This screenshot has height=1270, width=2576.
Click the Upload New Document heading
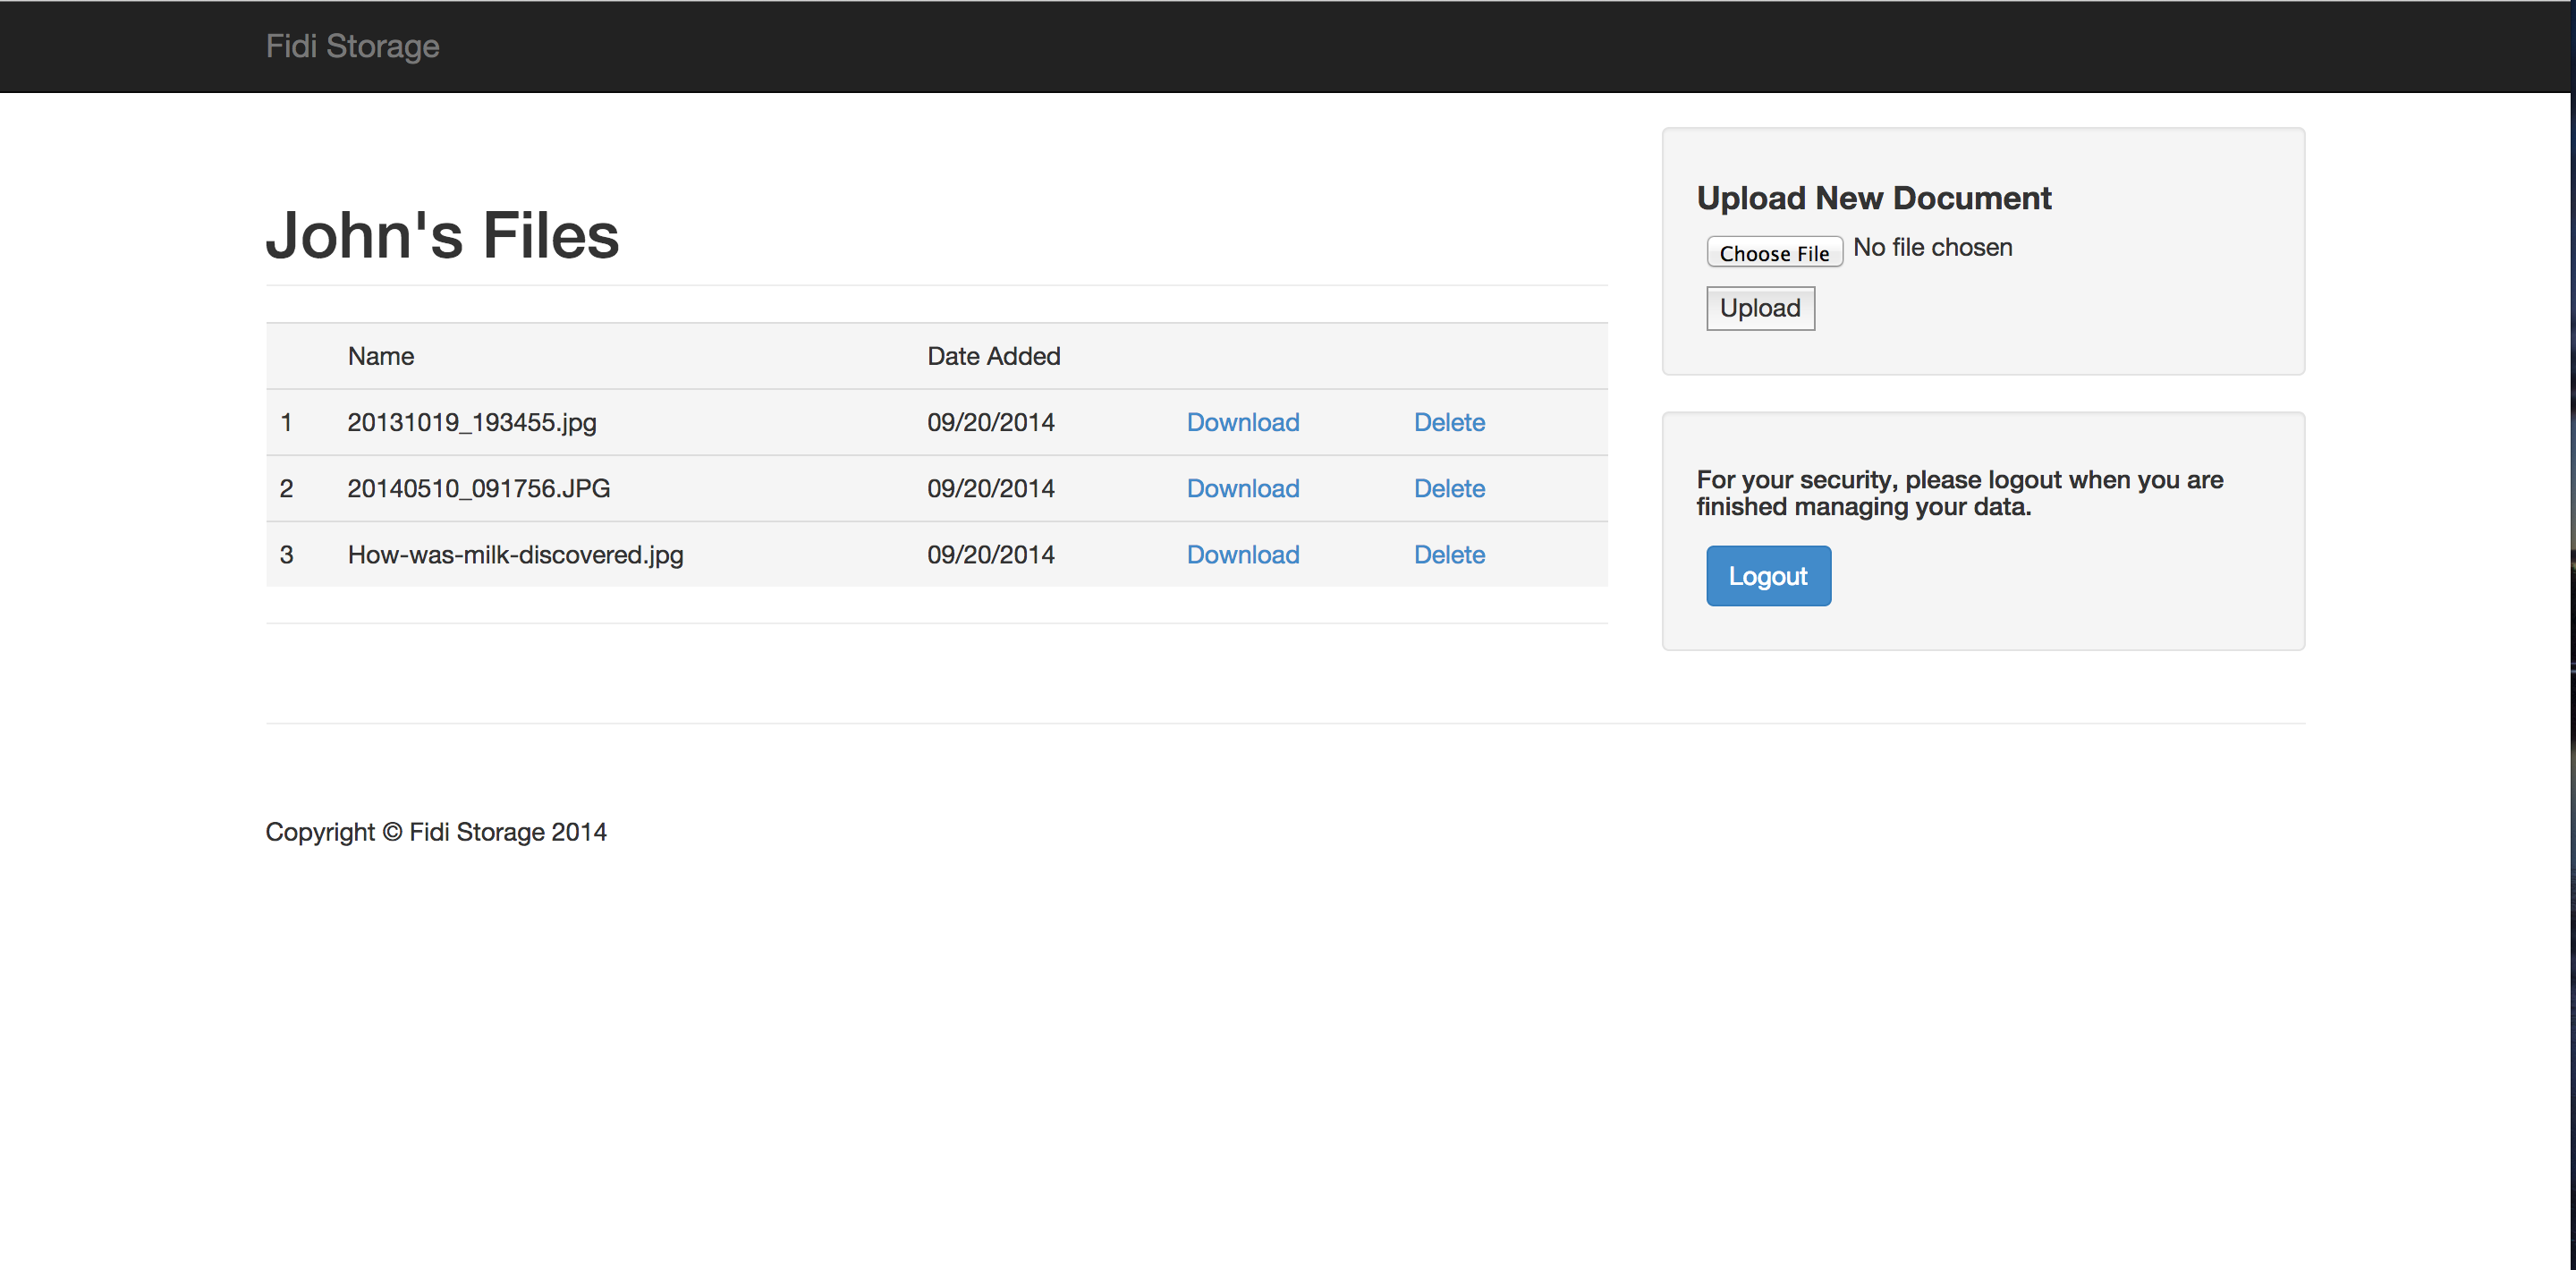click(x=1873, y=198)
